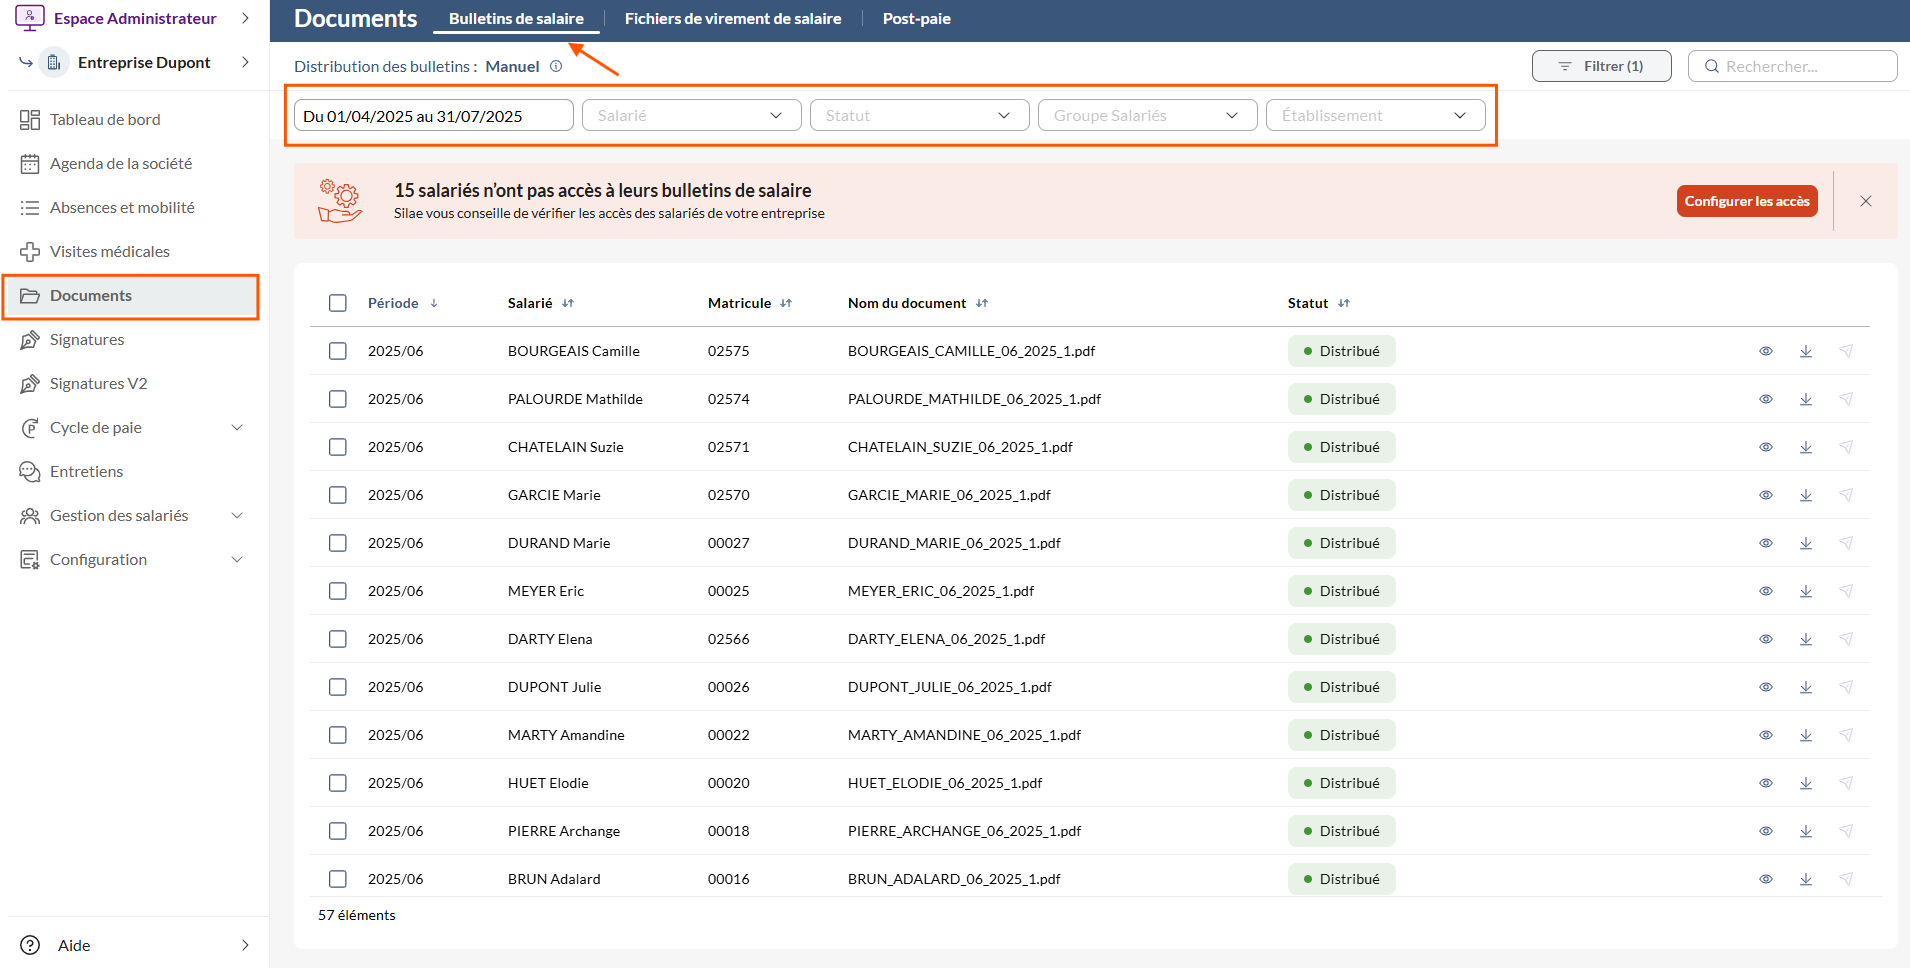Check the select-all checkbox in header

(x=338, y=303)
